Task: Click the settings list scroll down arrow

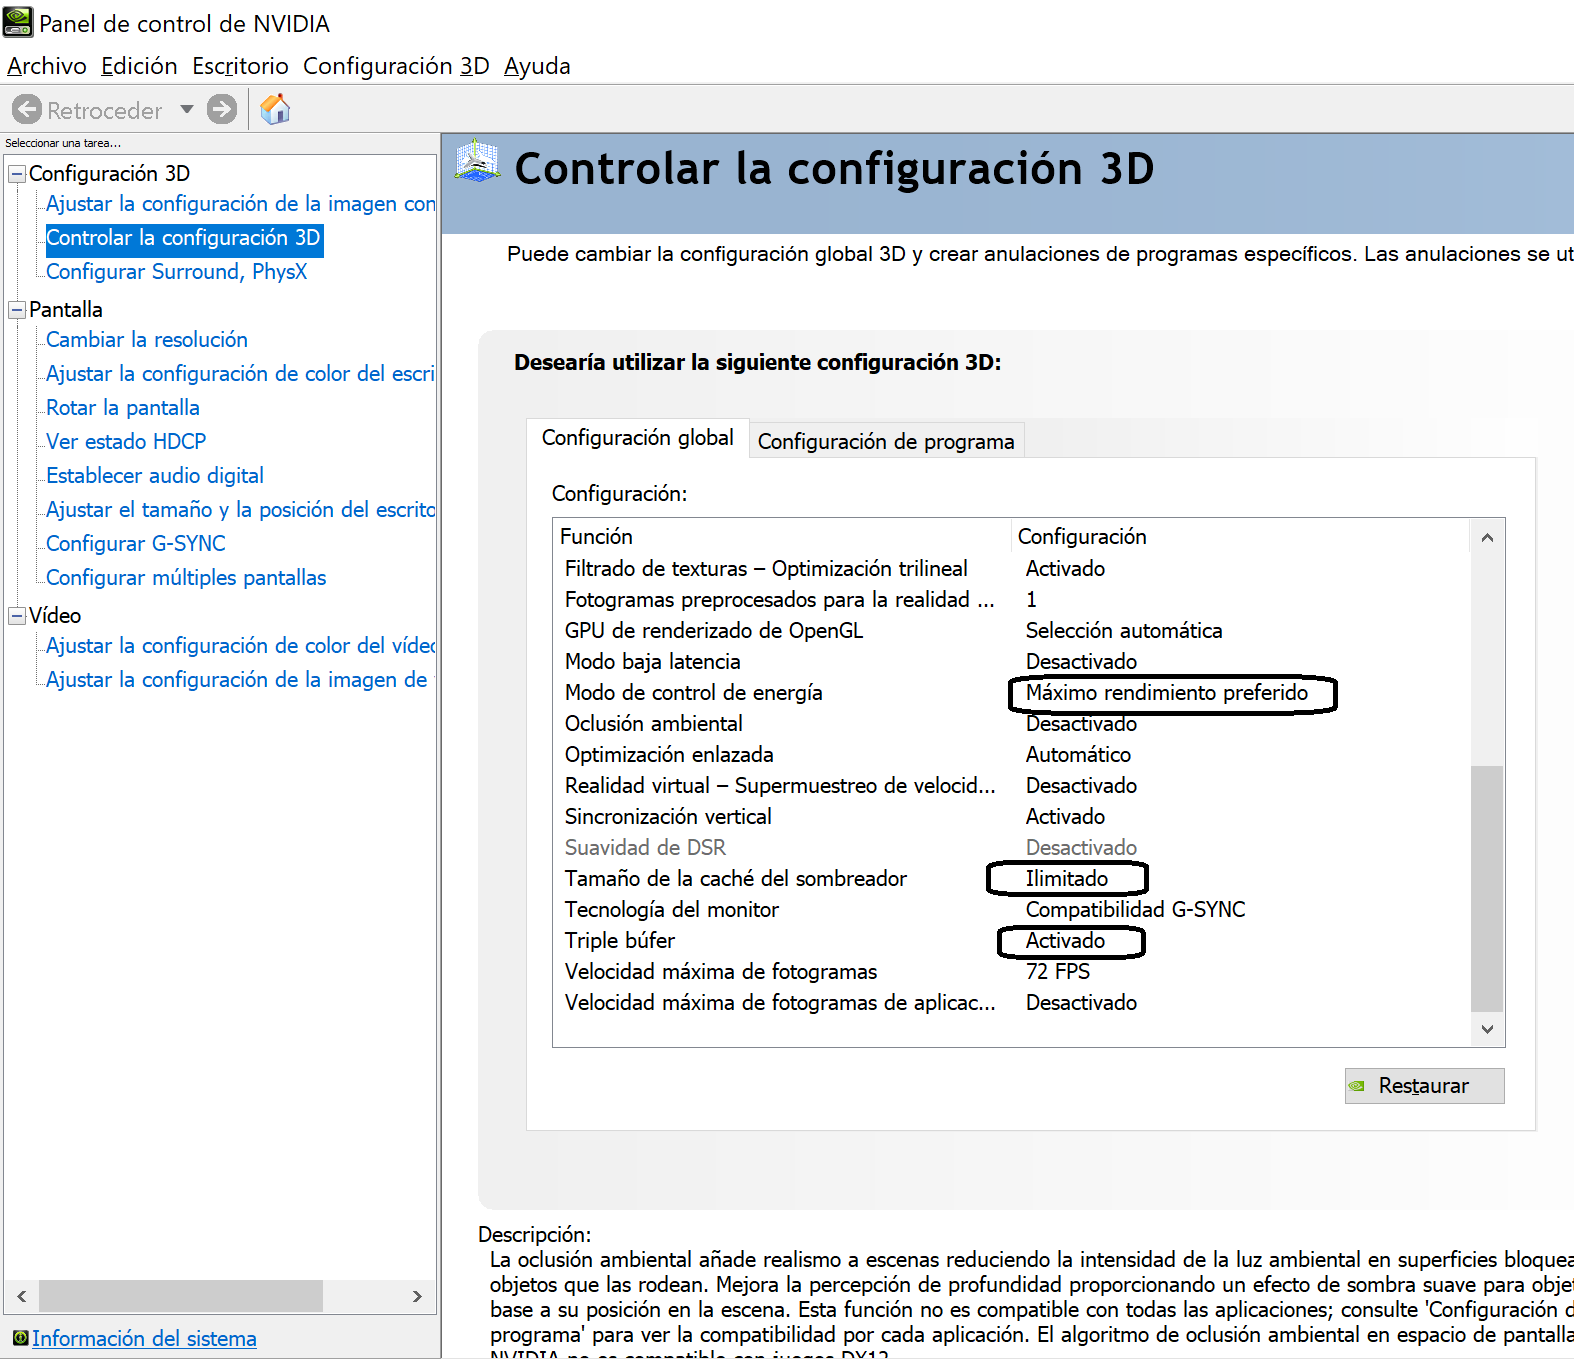Action: [x=1487, y=1029]
